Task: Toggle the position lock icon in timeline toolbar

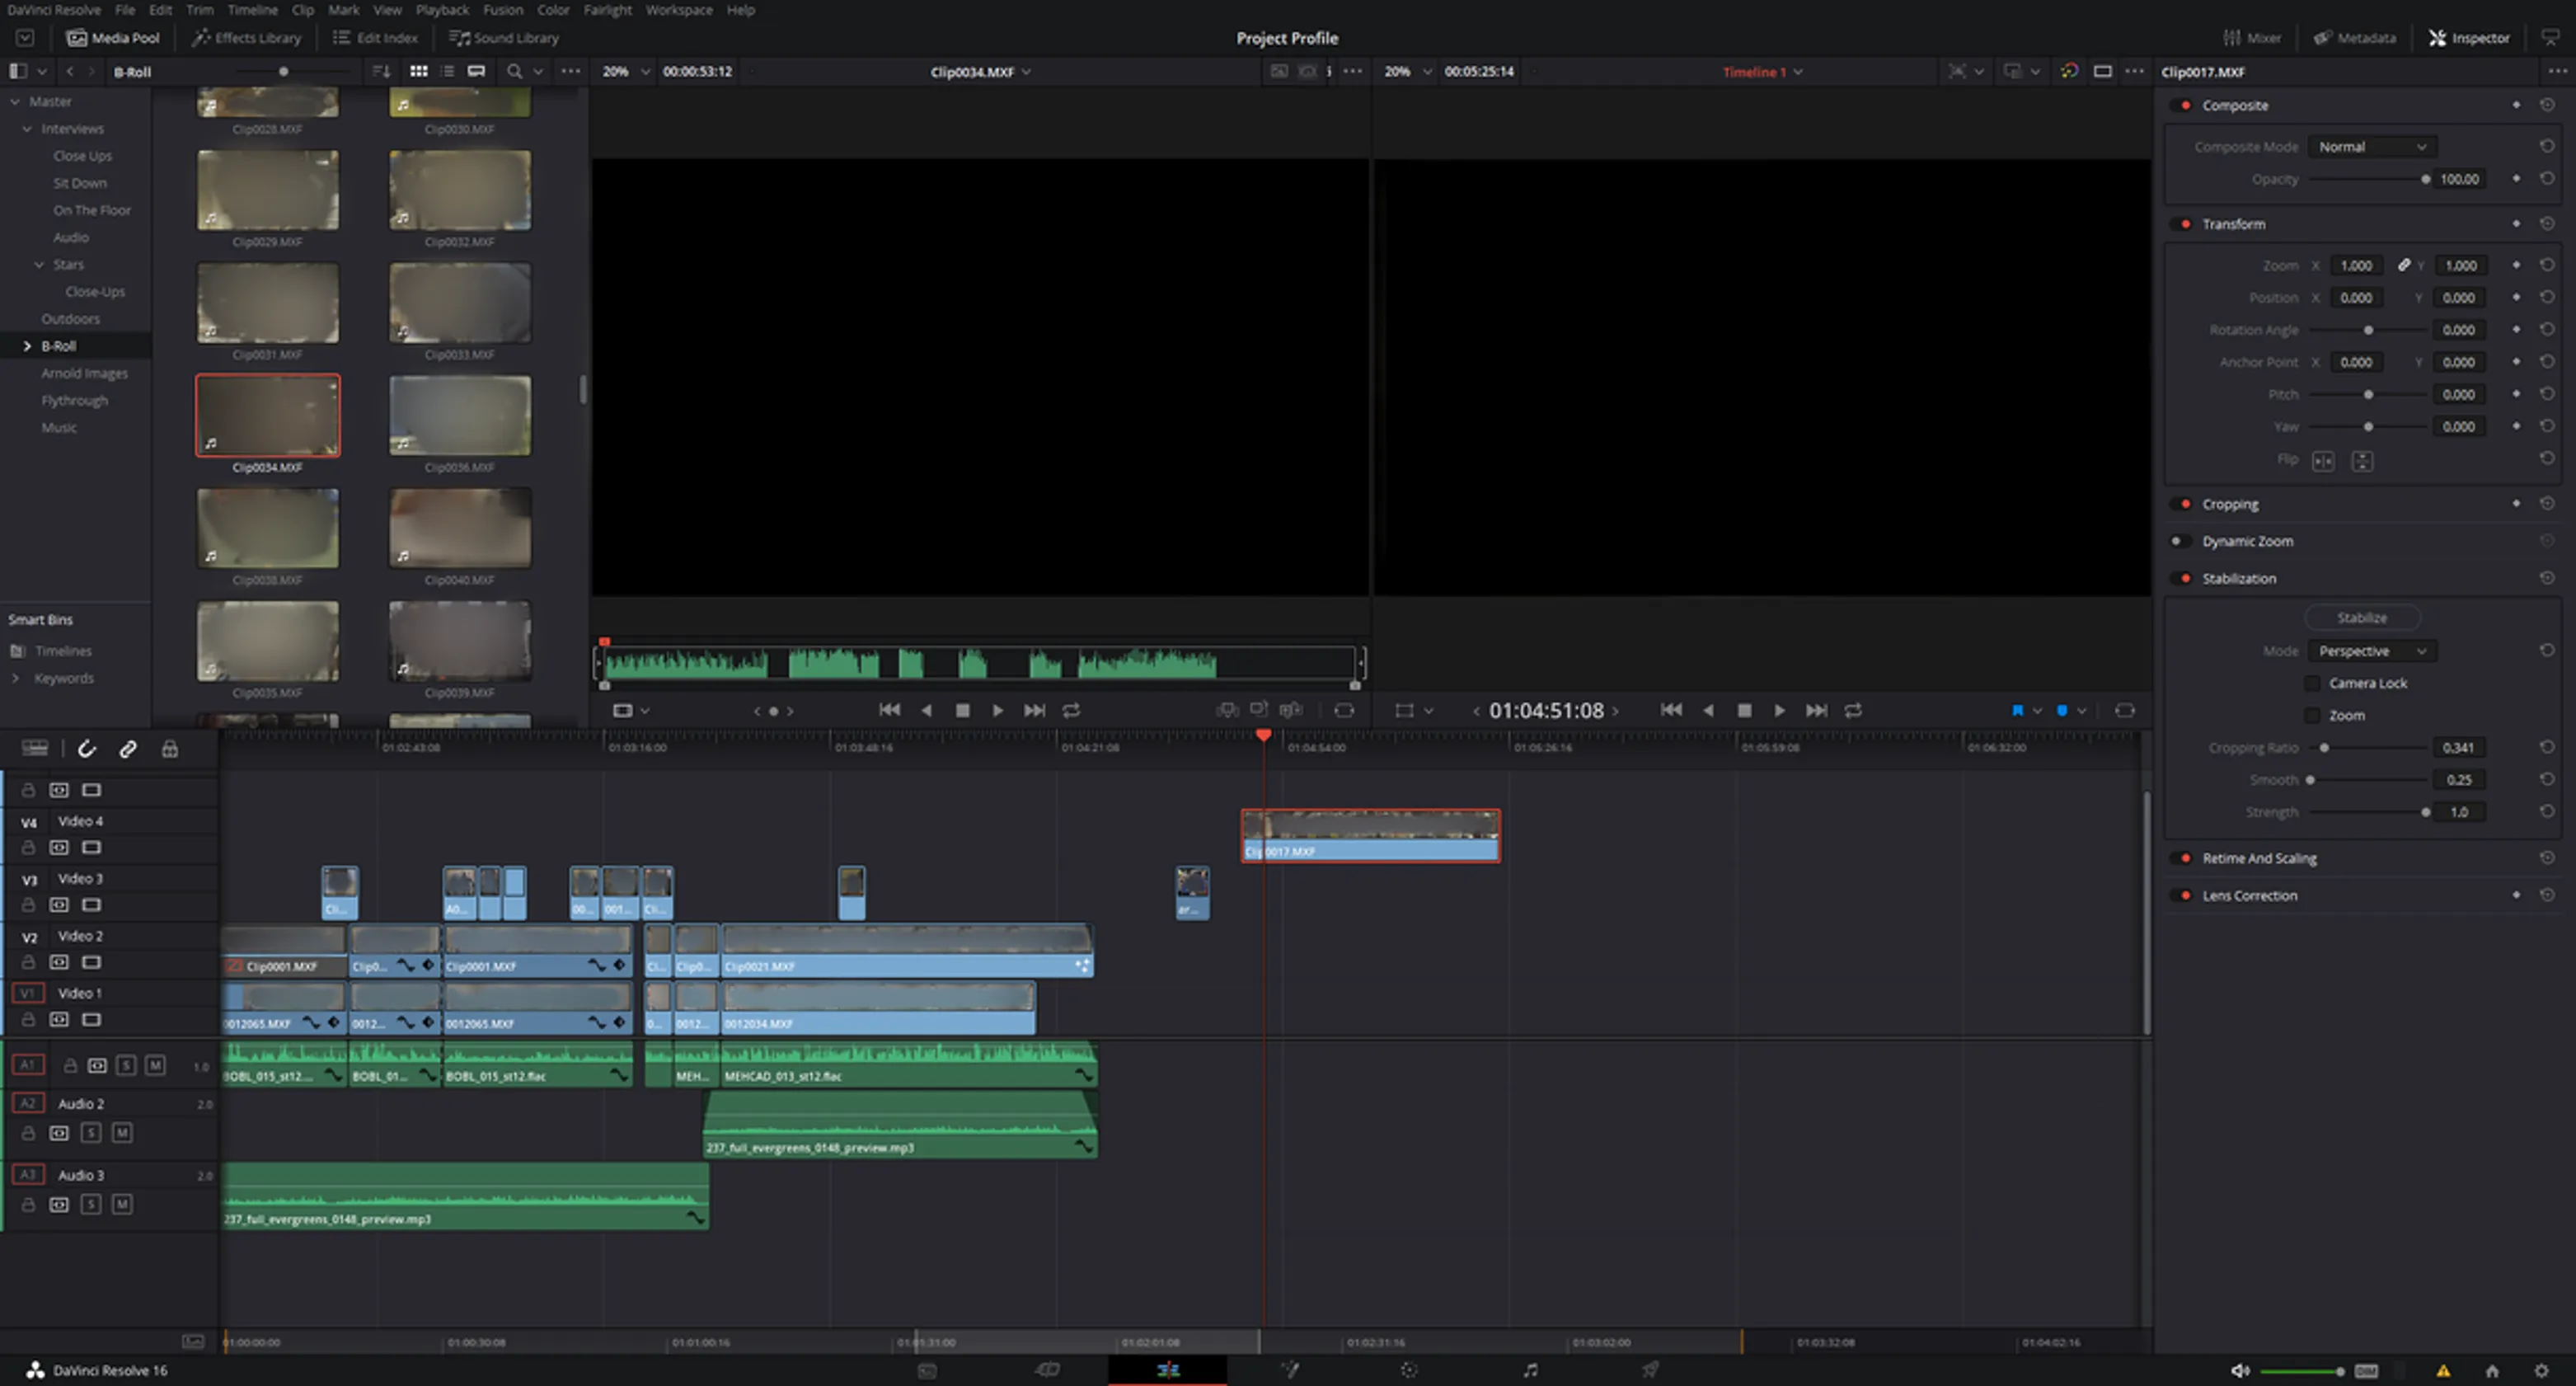Action: [170, 749]
